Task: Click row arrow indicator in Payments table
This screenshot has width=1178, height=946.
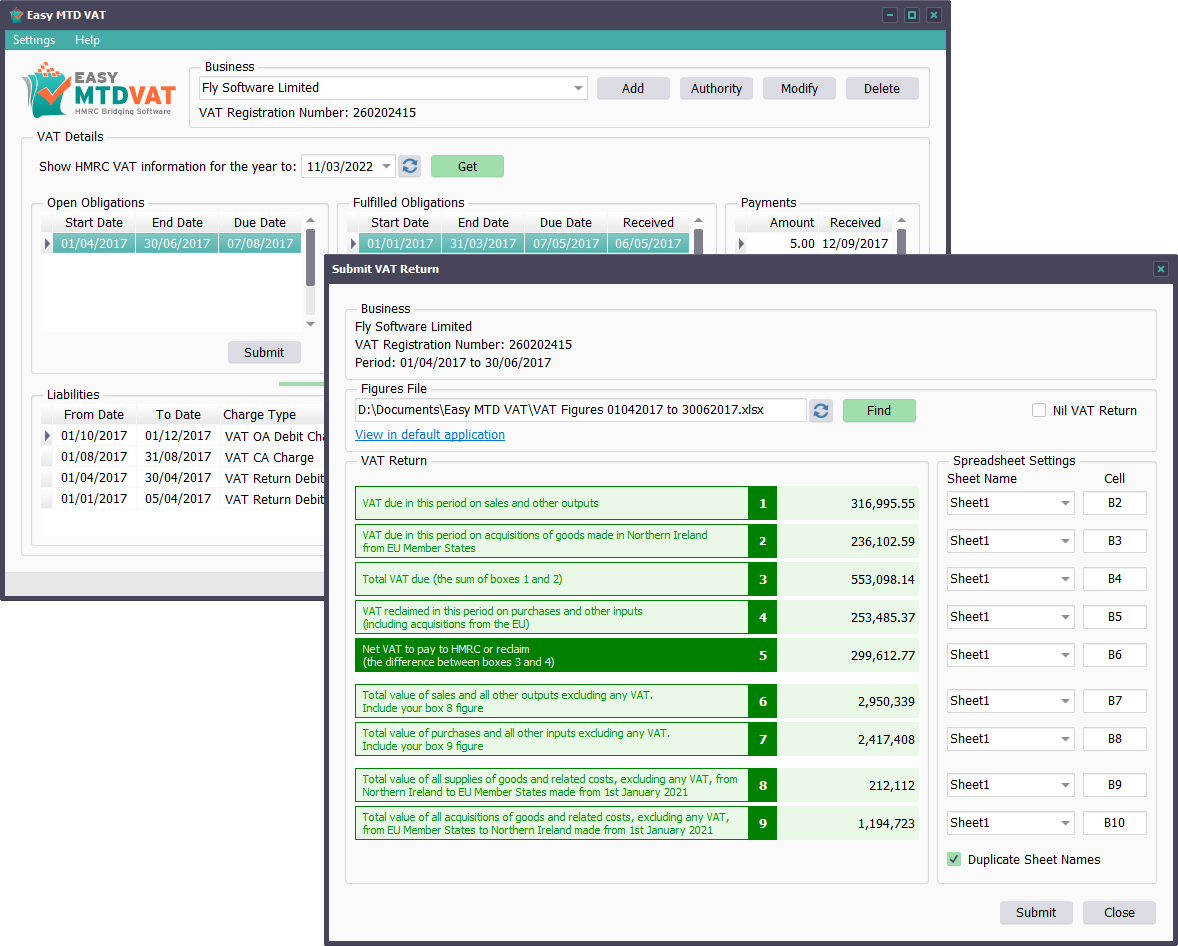Action: click(742, 243)
